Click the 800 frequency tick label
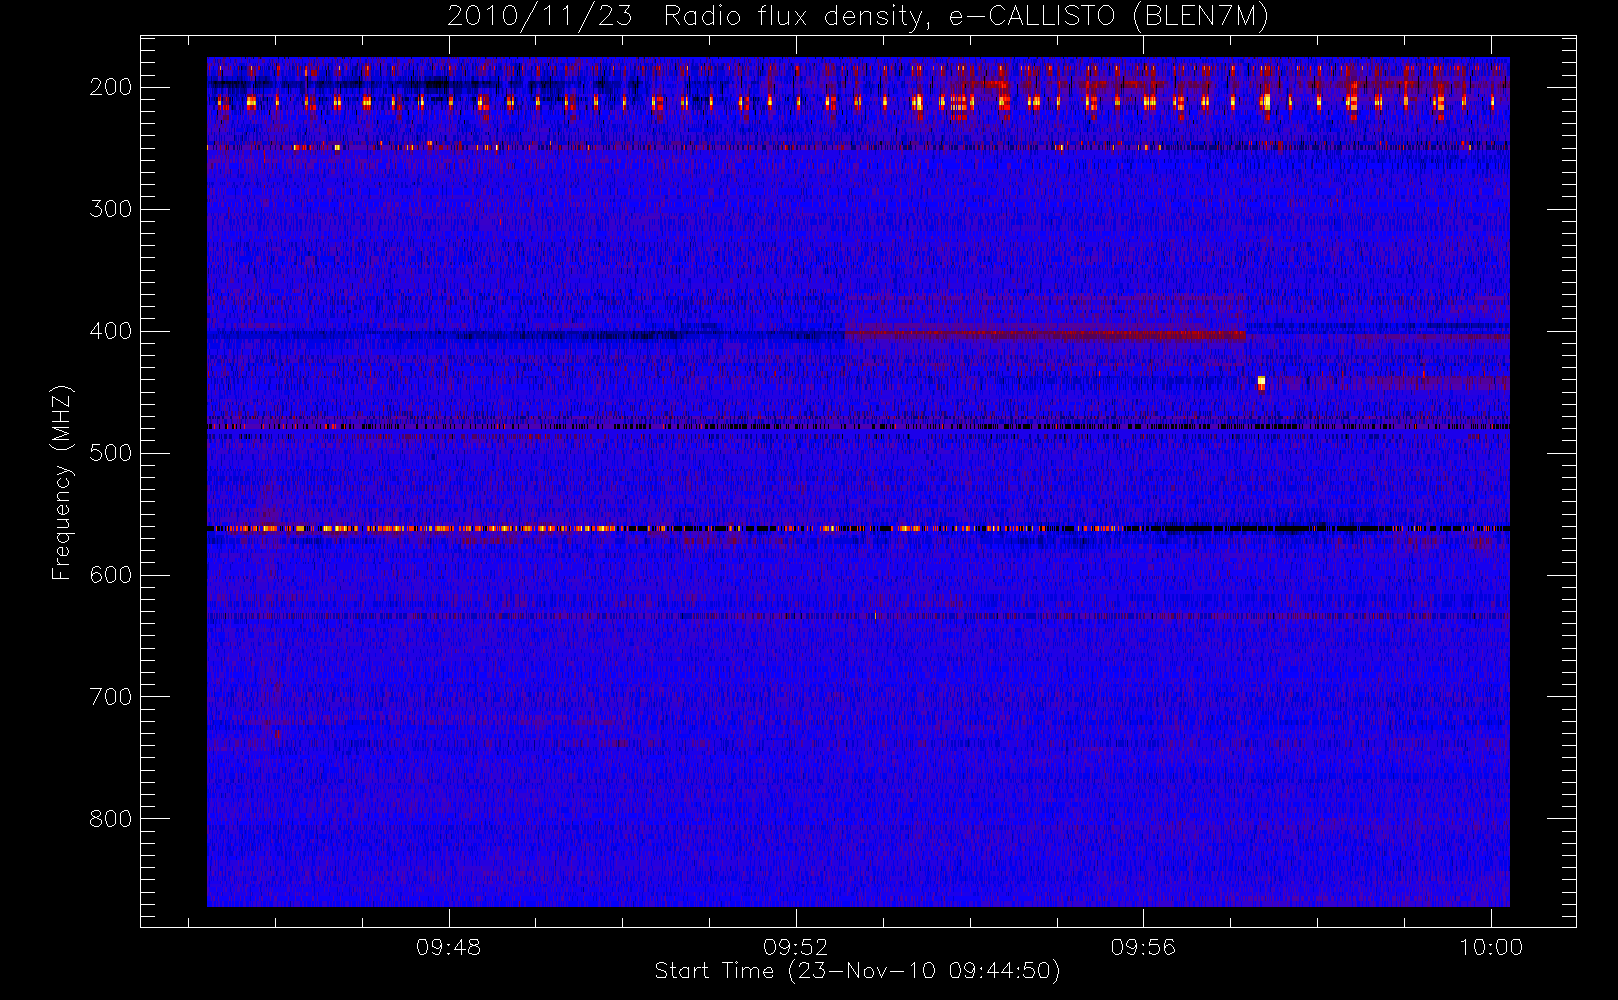The width and height of the screenshot is (1618, 1000). click(111, 819)
